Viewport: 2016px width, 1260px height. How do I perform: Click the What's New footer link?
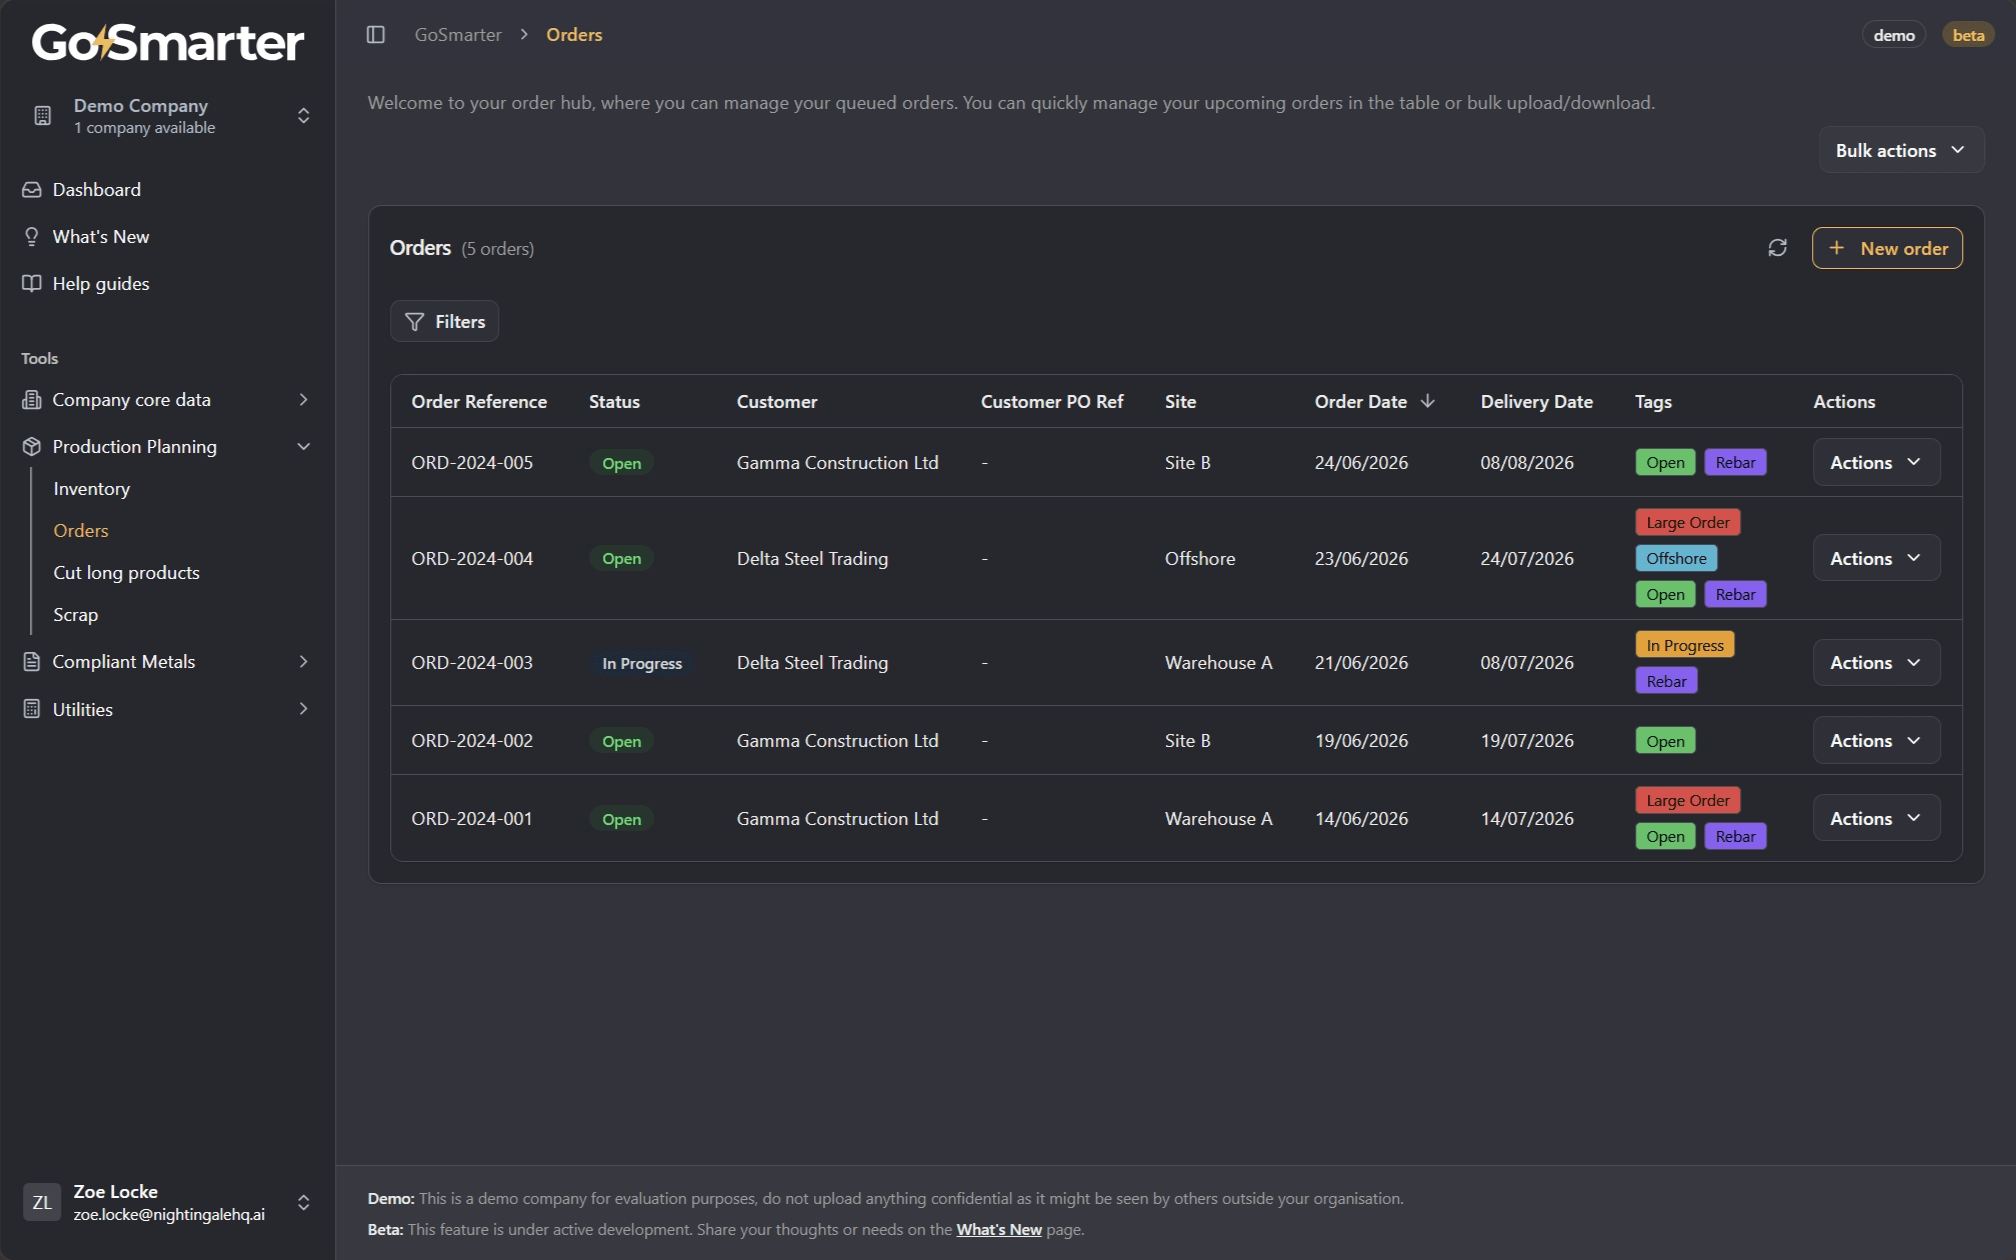tap(999, 1230)
